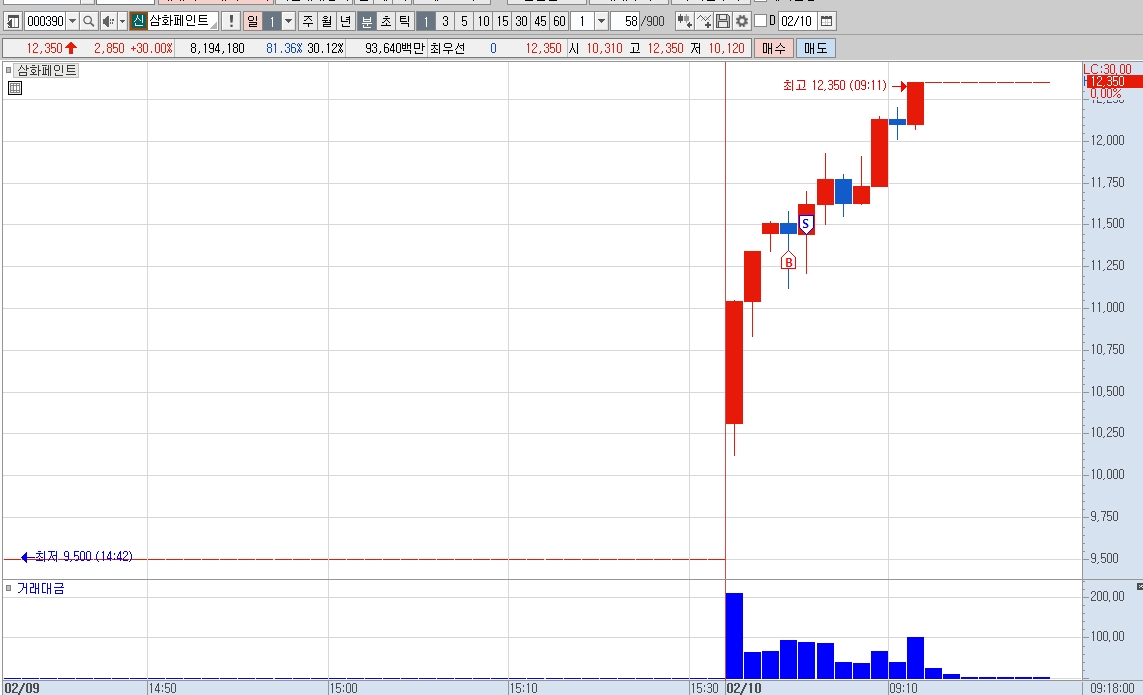This screenshot has width=1143, height=695.
Task: Click the 매수 buy button
Action: coord(774,48)
